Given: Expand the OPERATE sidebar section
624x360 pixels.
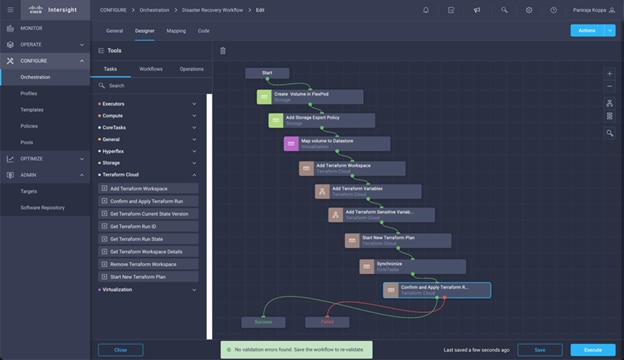Looking at the screenshot, I should pyautogui.click(x=82, y=45).
